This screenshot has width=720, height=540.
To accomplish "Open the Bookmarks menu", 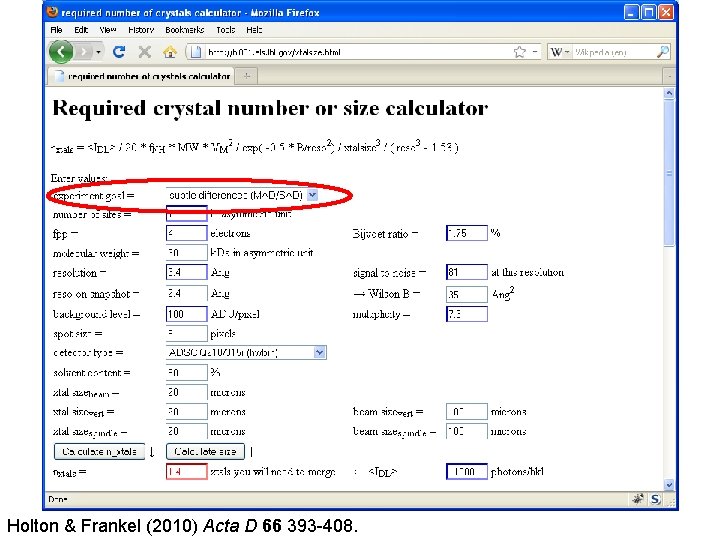I will point(185,30).
